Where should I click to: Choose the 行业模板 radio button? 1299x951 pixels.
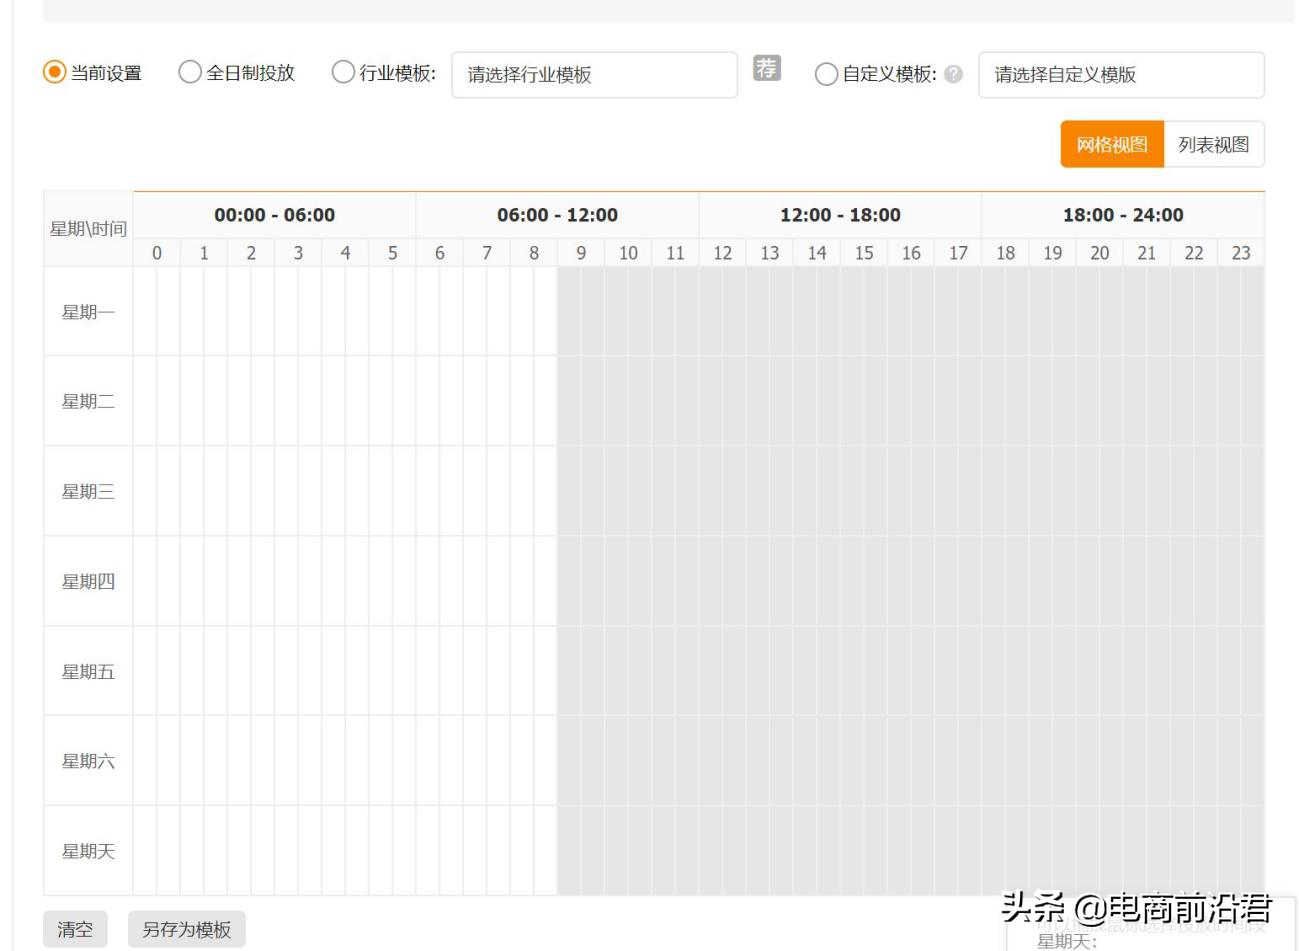[x=343, y=72]
